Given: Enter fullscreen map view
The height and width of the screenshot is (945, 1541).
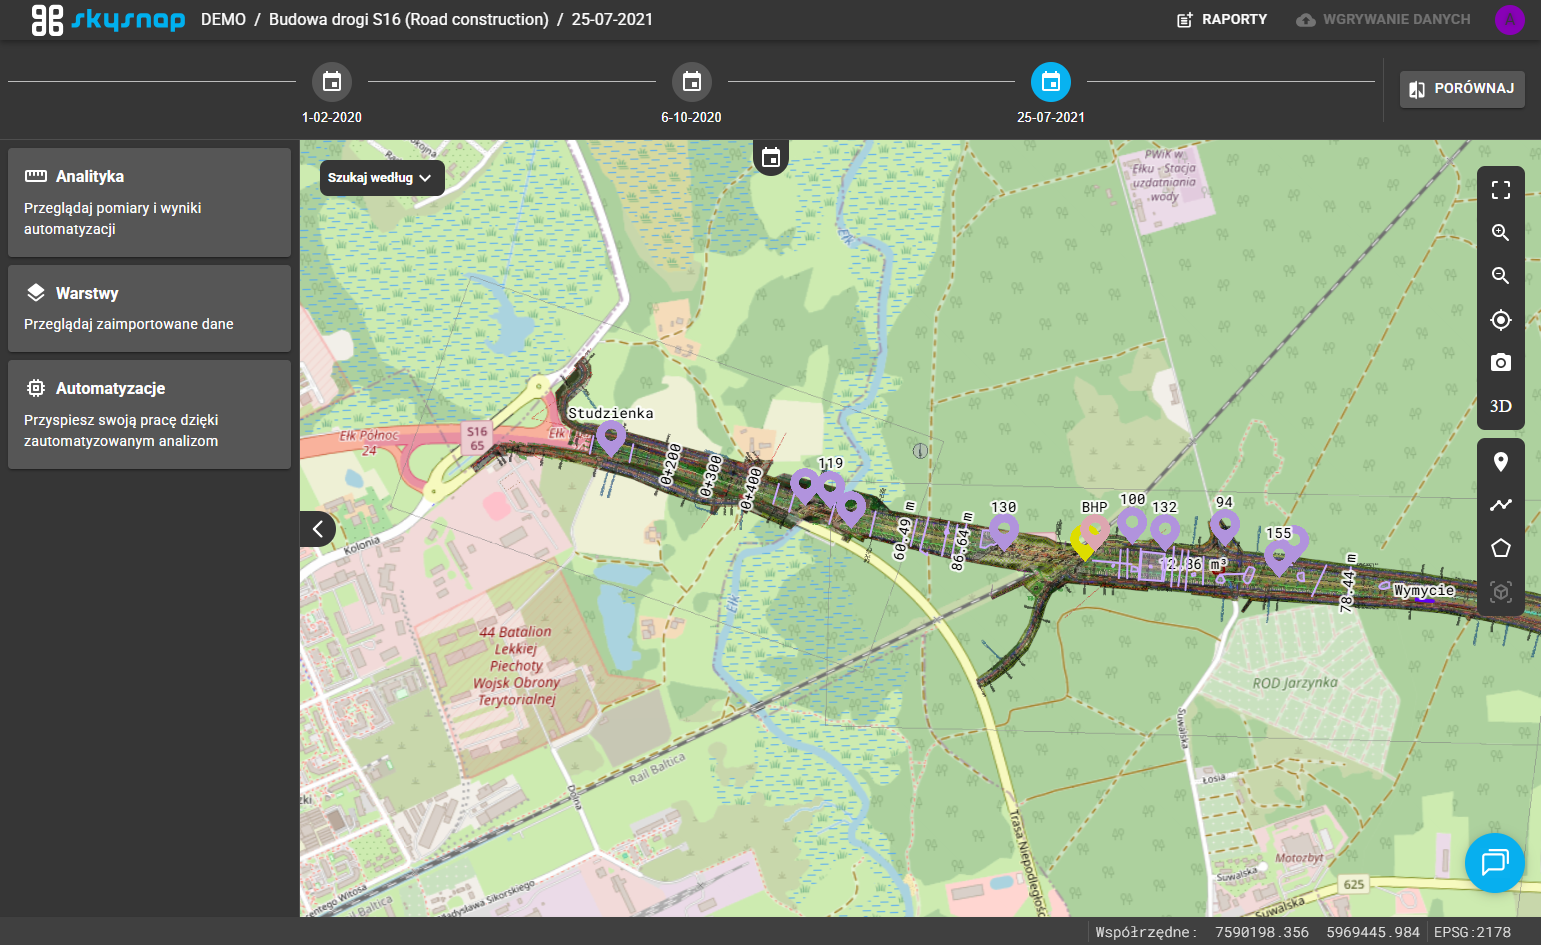Looking at the screenshot, I should [1500, 190].
